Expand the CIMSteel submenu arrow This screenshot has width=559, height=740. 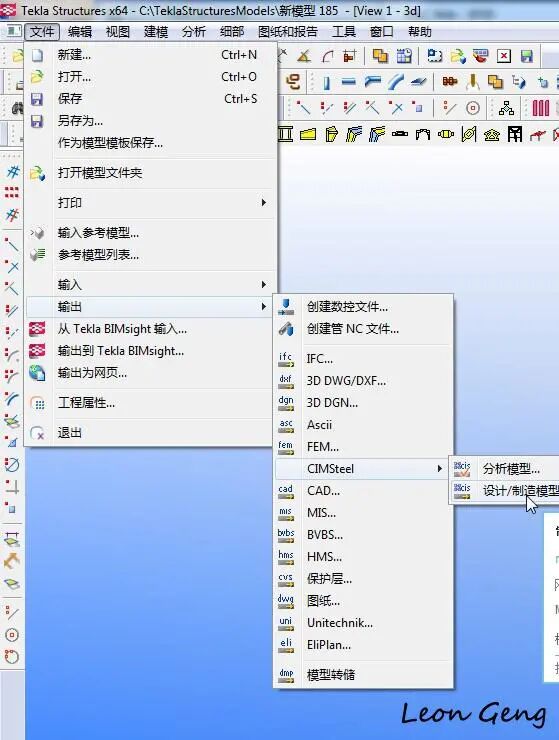(440, 469)
